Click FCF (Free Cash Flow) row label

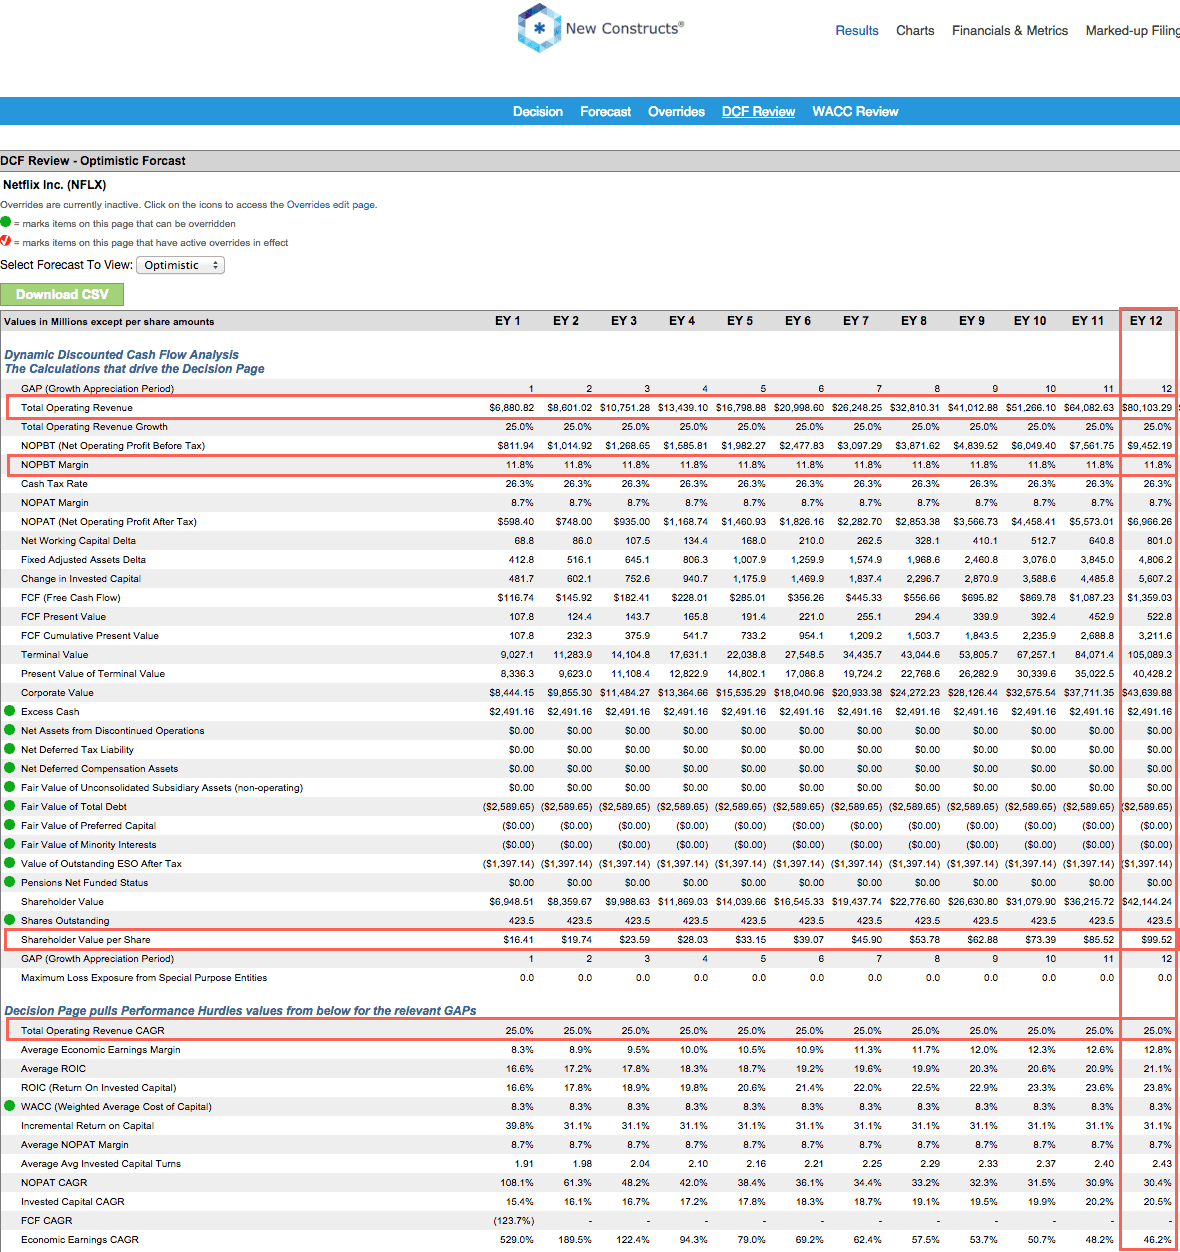(x=71, y=598)
